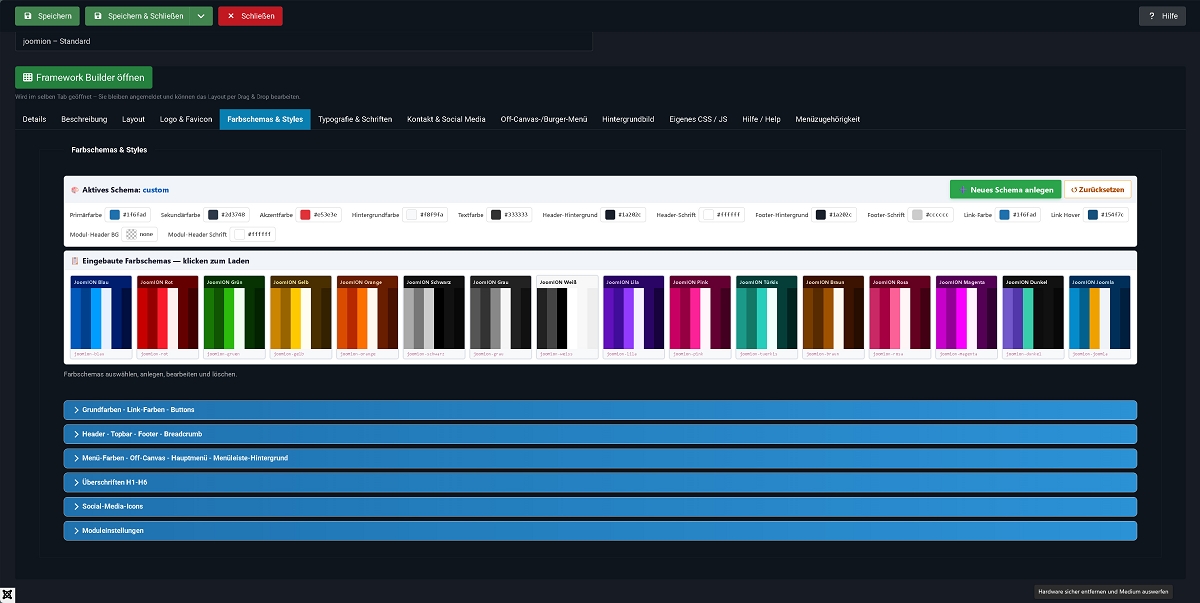The image size is (1200, 603).
Task: Select Farbschemas & Styles tab
Action: tap(265, 119)
